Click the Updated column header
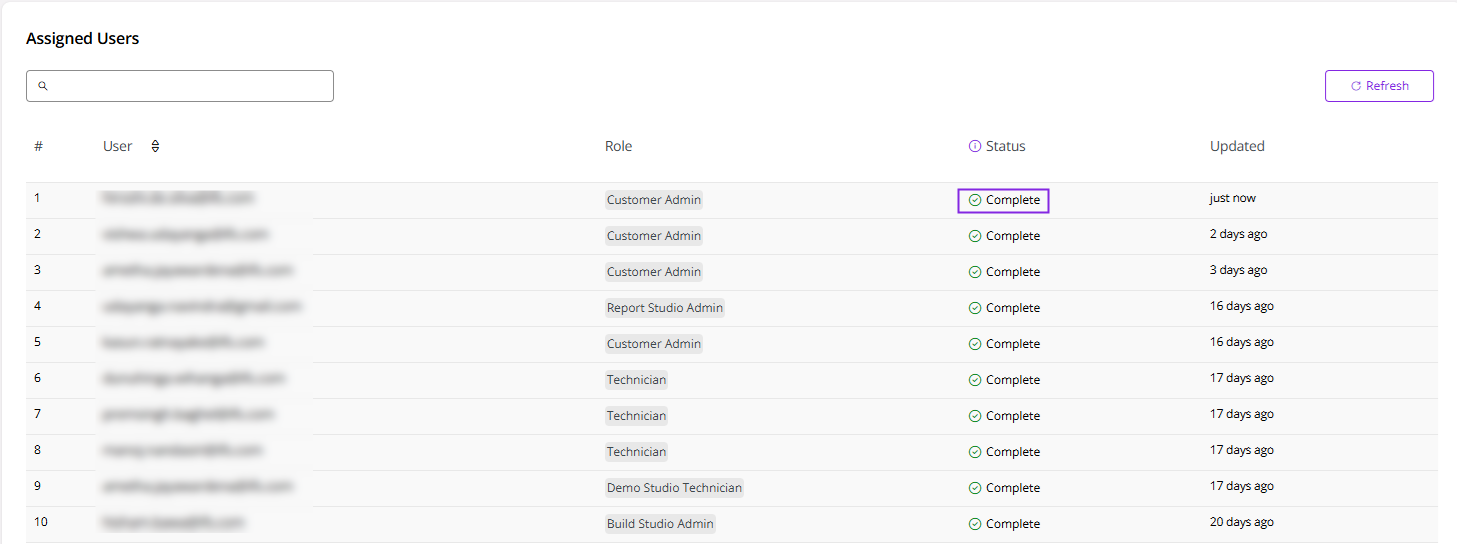 [1237, 146]
